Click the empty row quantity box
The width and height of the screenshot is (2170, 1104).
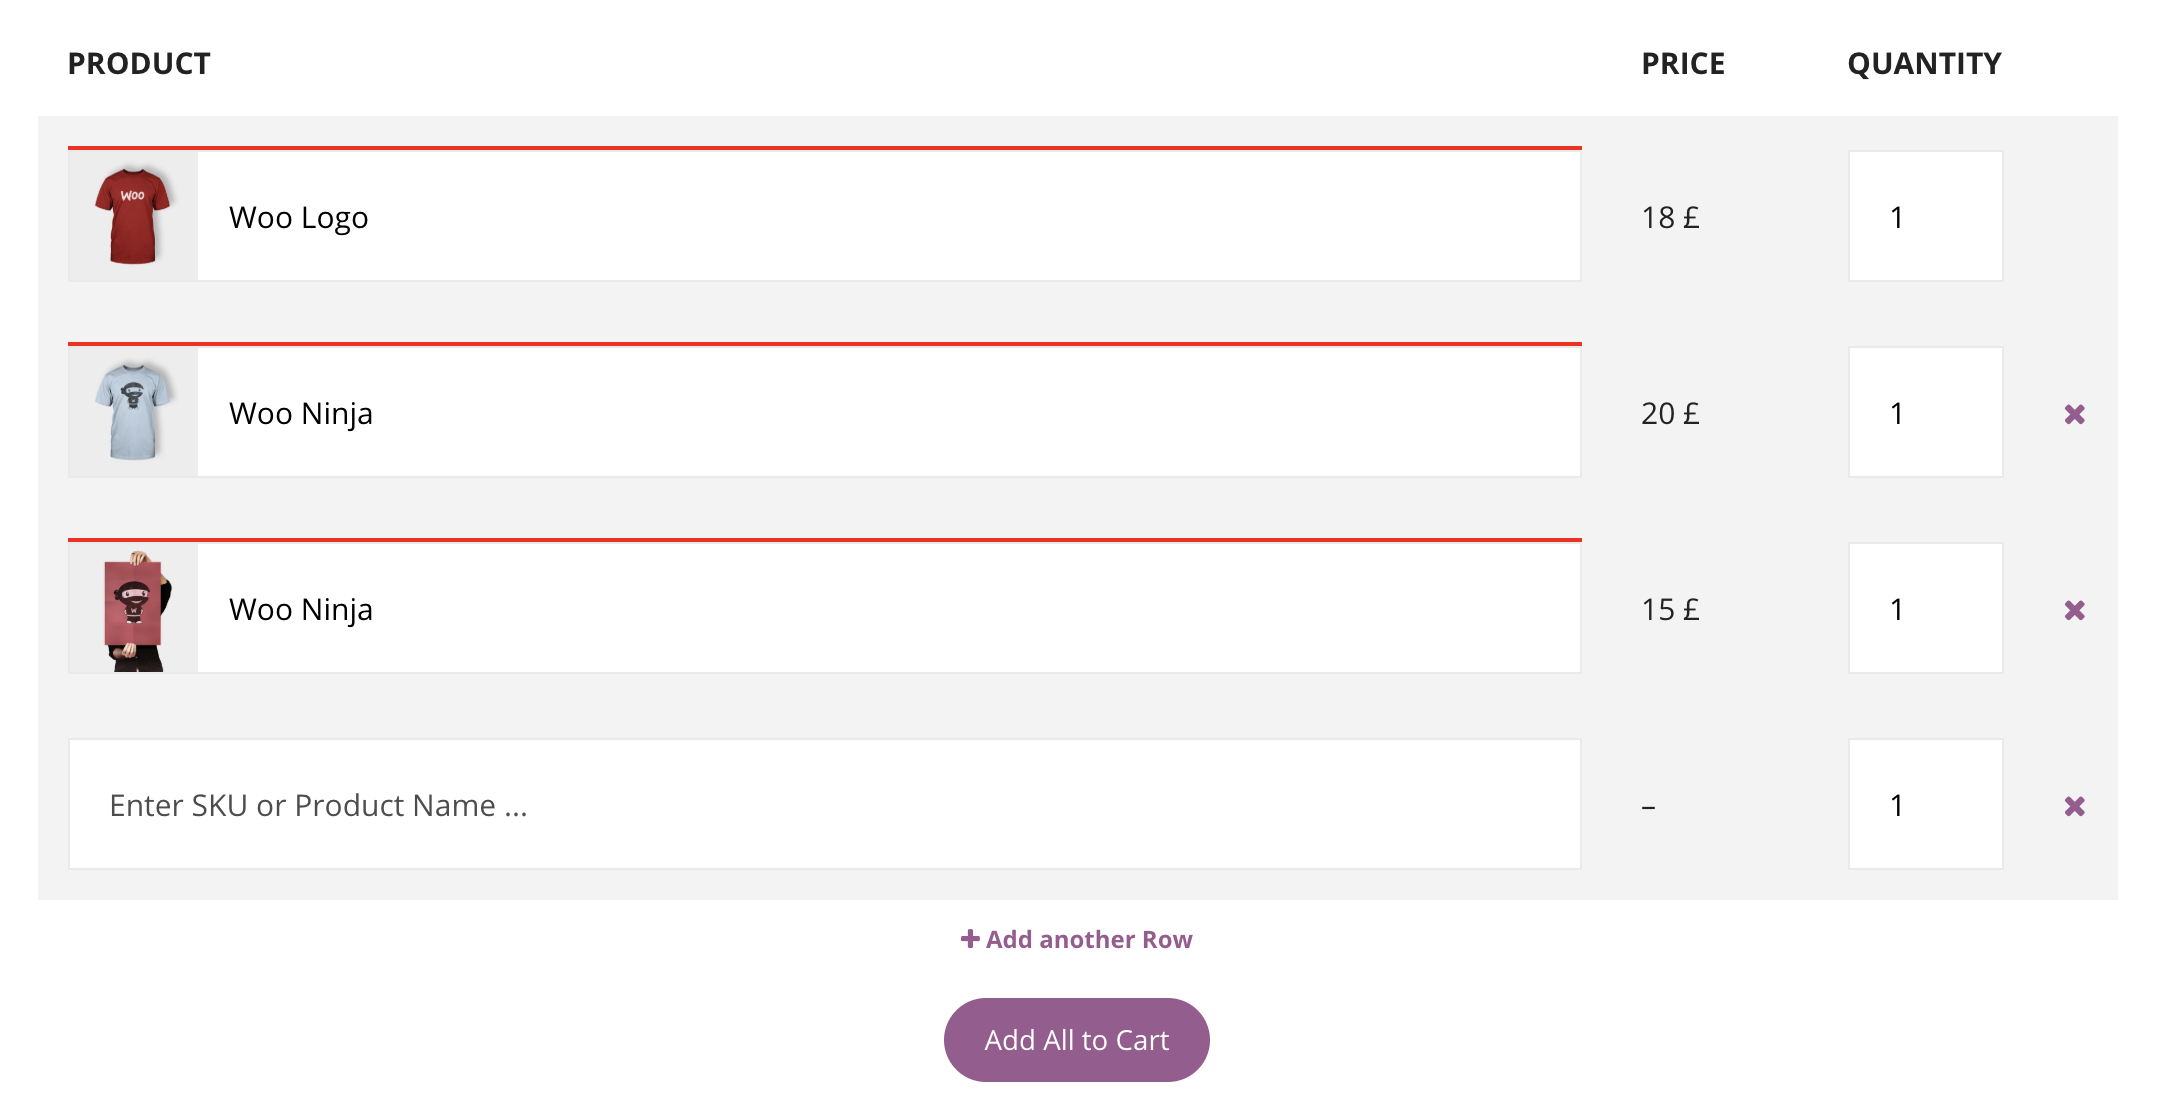tap(1925, 804)
